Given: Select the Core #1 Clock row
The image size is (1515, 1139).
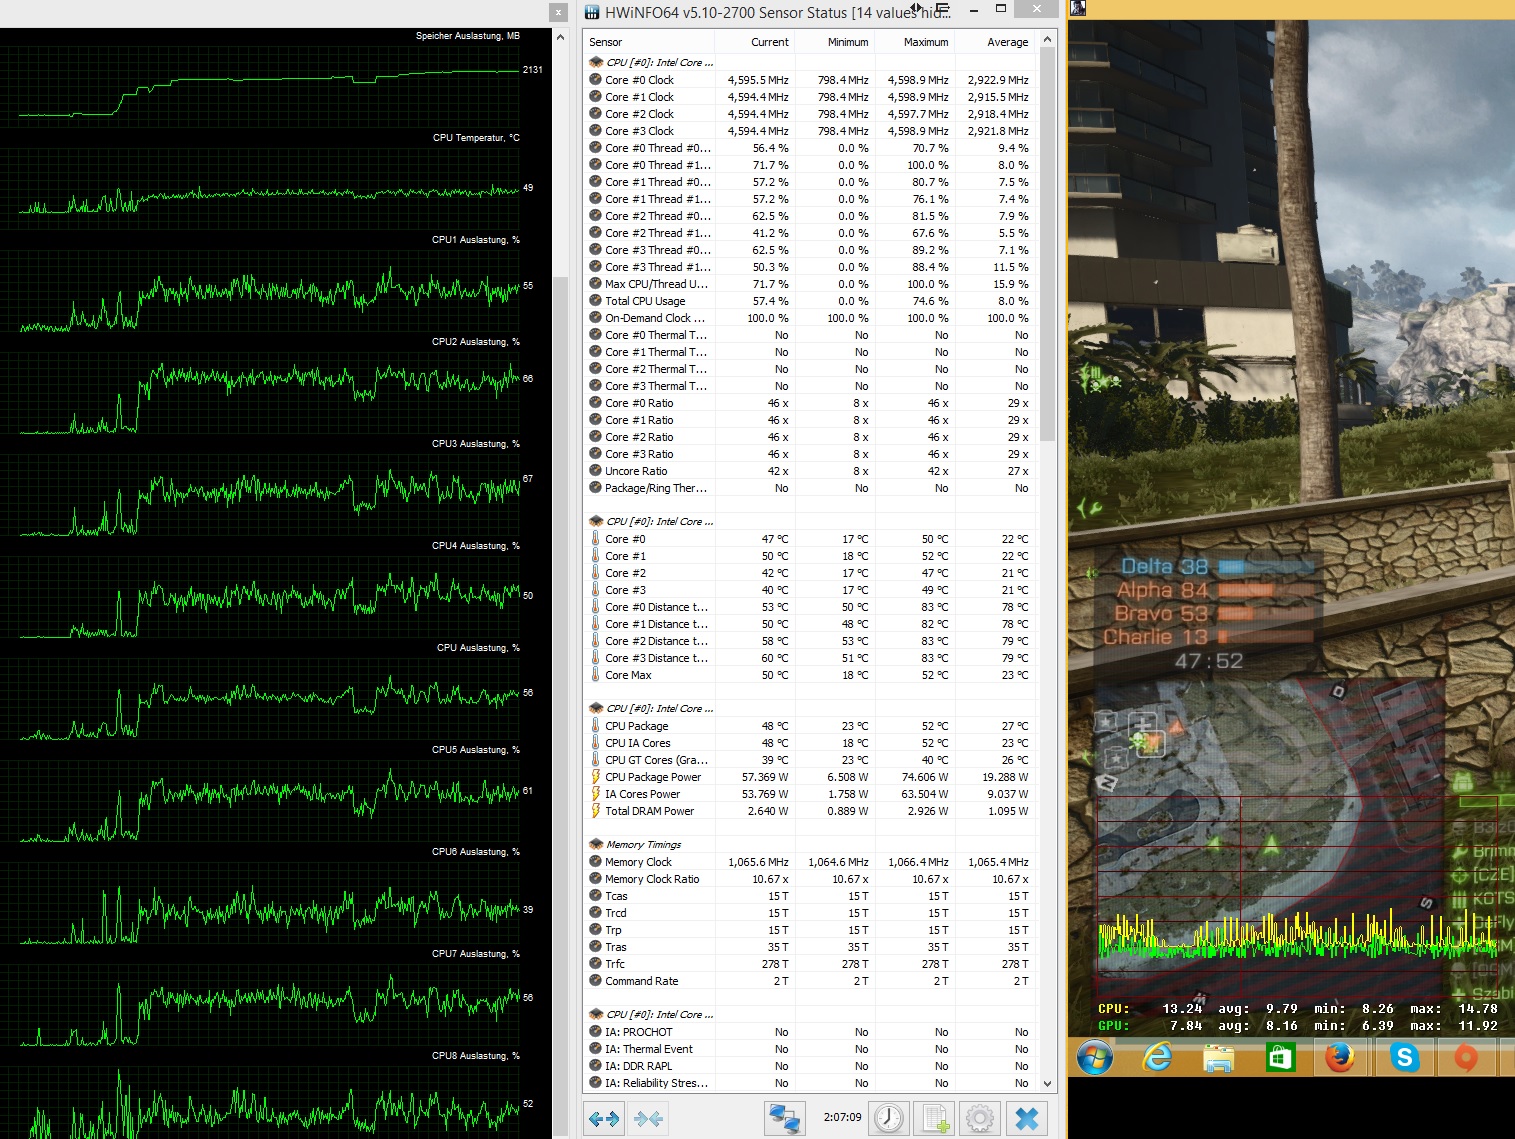Looking at the screenshot, I should tap(809, 97).
